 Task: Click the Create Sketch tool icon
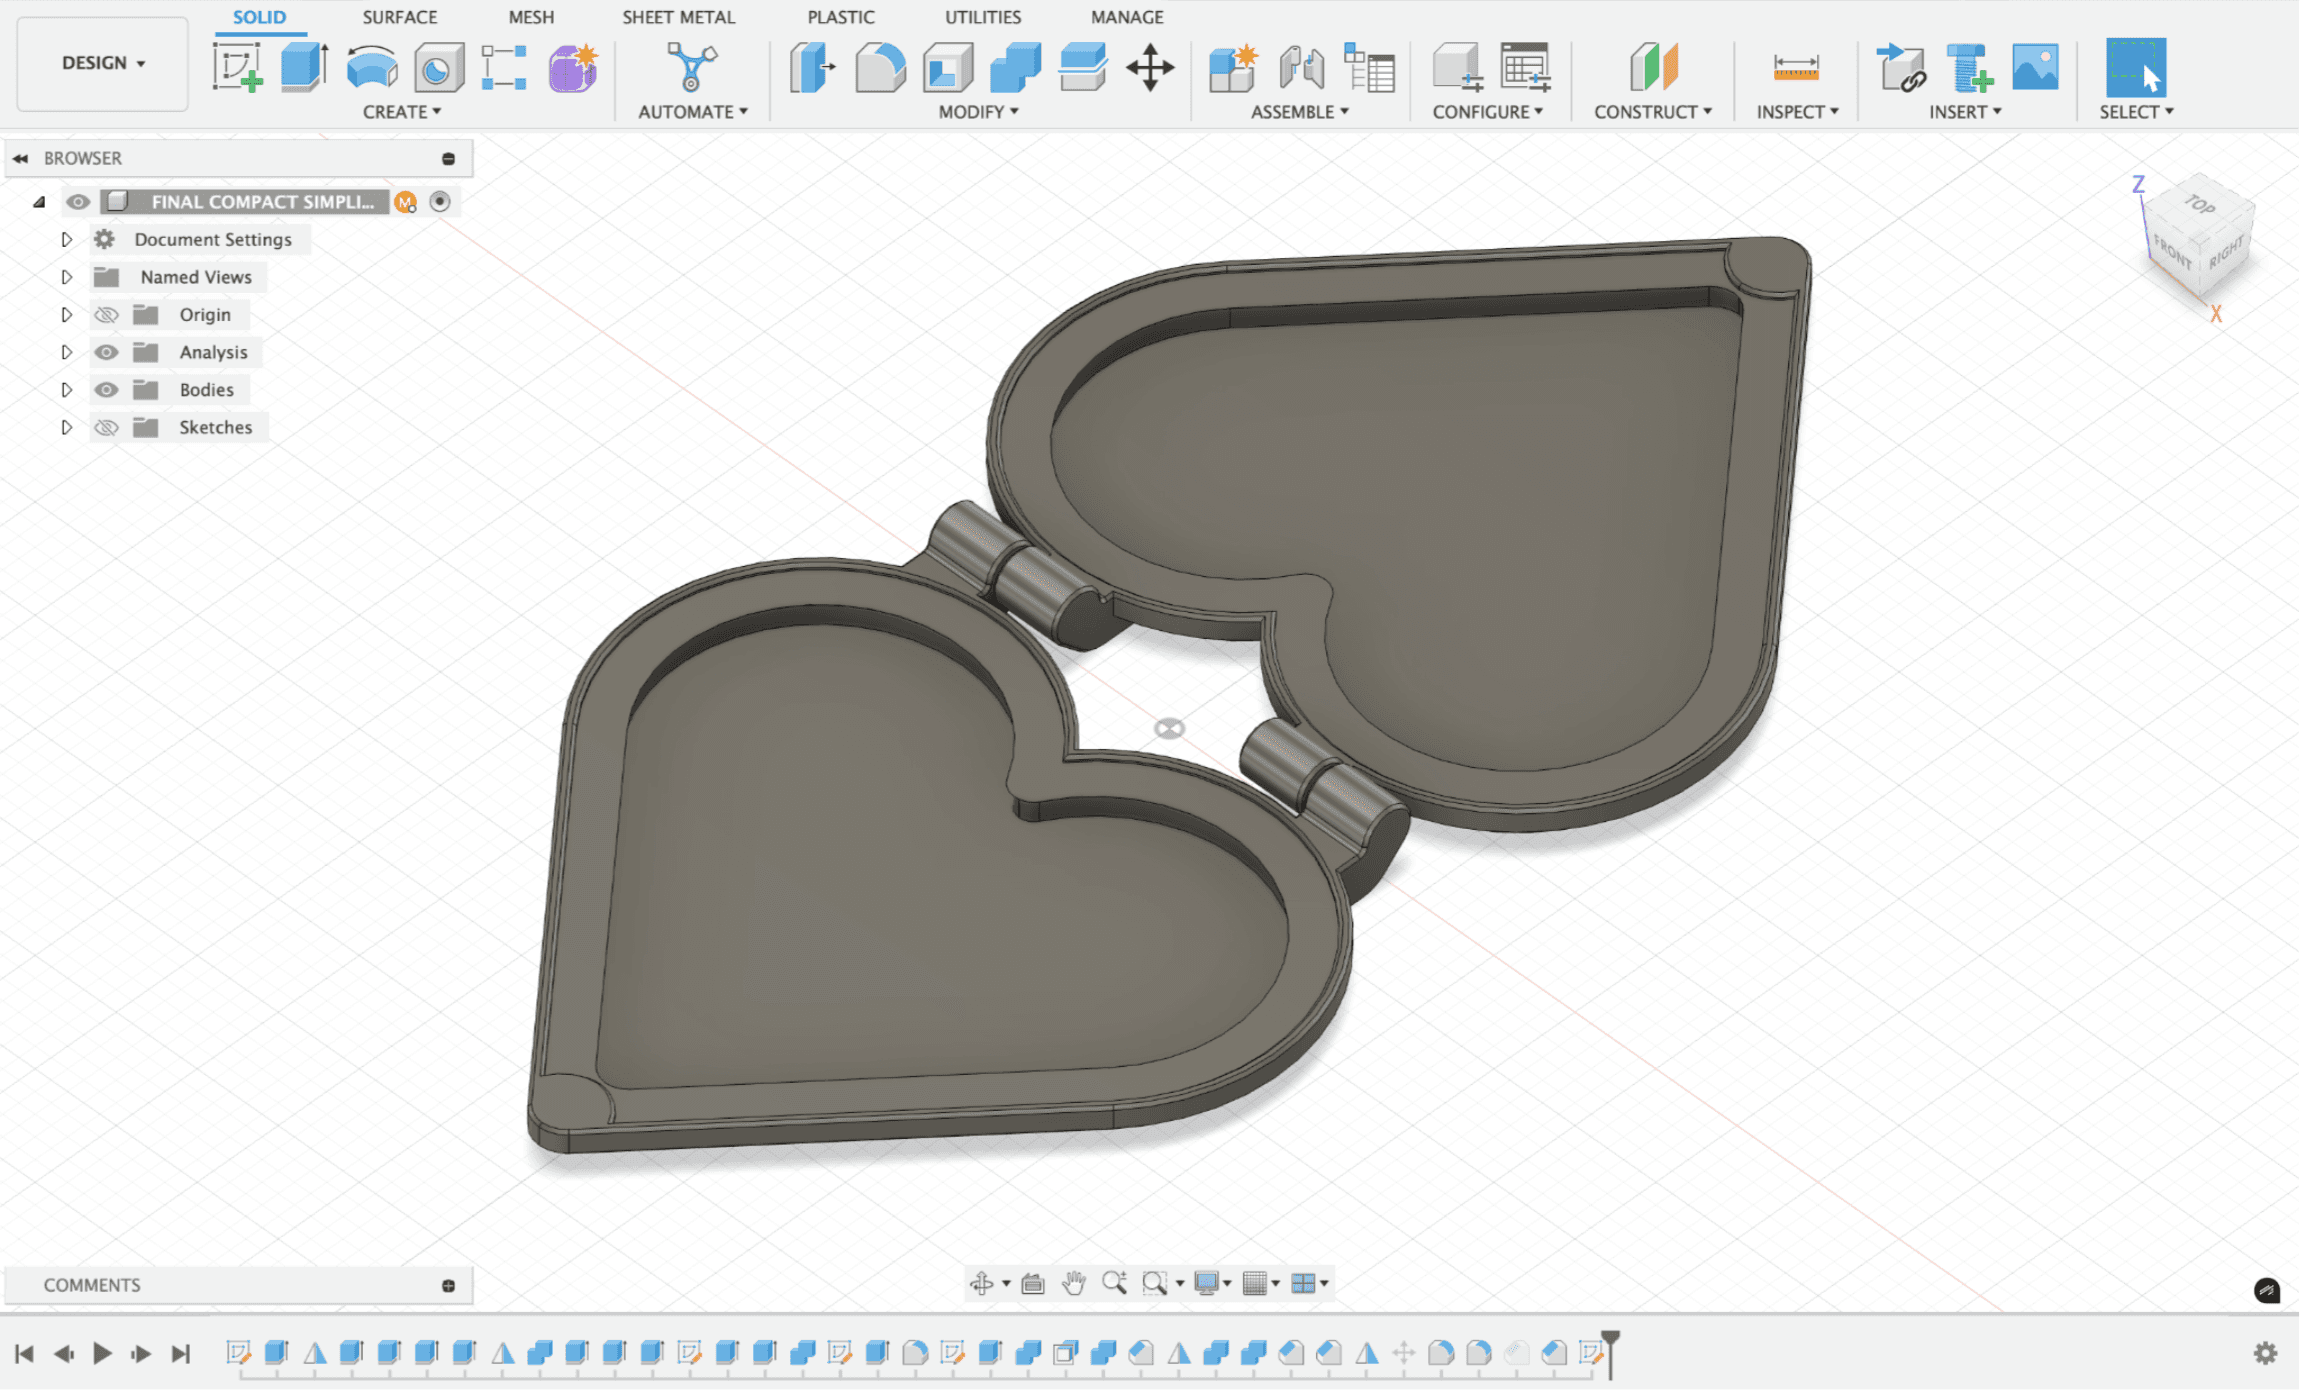(x=237, y=68)
